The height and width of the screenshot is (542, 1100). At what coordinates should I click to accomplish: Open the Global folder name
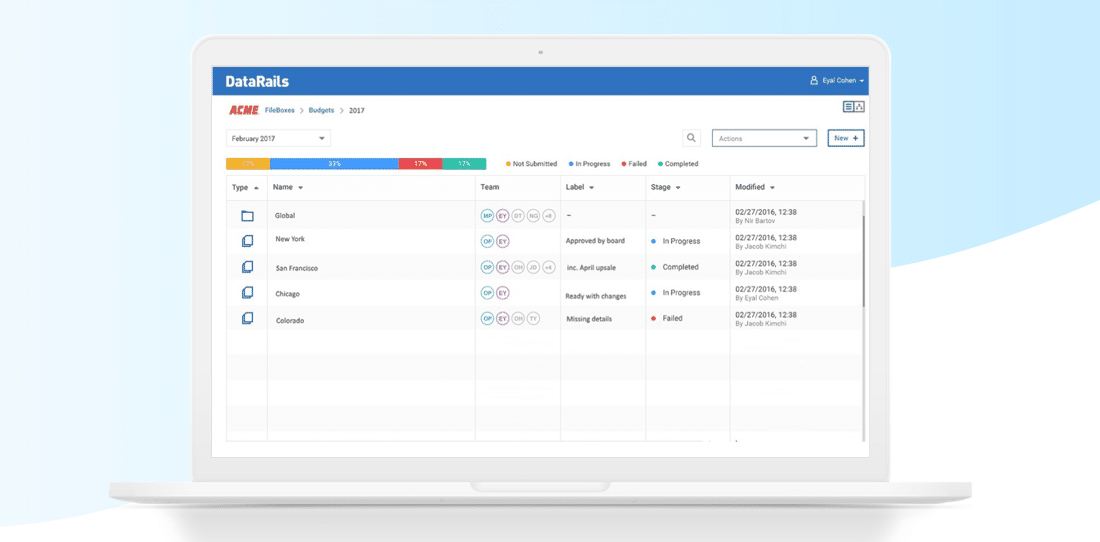285,216
